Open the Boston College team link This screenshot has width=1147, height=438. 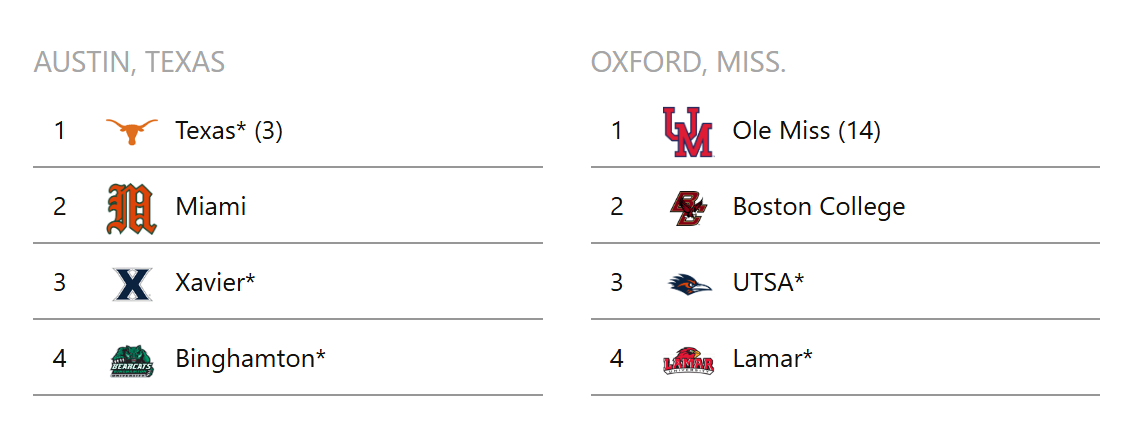pos(819,208)
